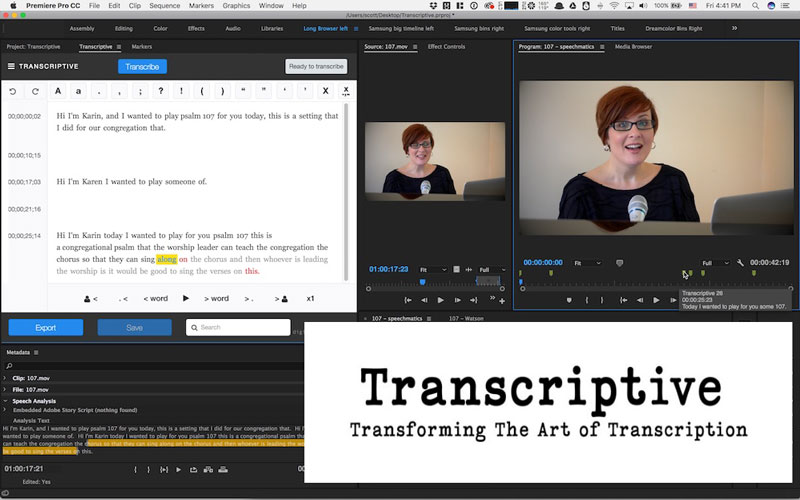The image size is (800, 500).
Task: Jump to next speaker in transcript
Action: 281,299
